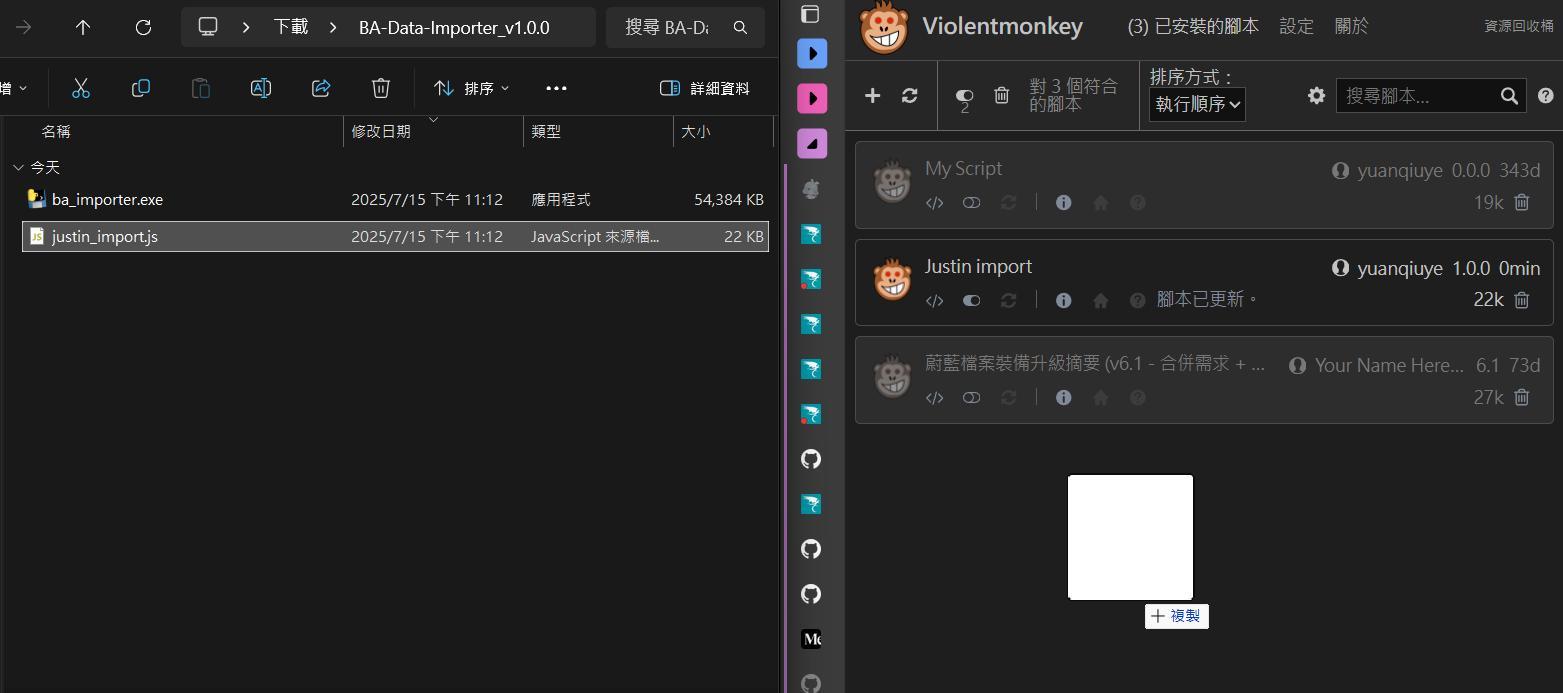Delete My Script using its trash icon

coord(1521,202)
